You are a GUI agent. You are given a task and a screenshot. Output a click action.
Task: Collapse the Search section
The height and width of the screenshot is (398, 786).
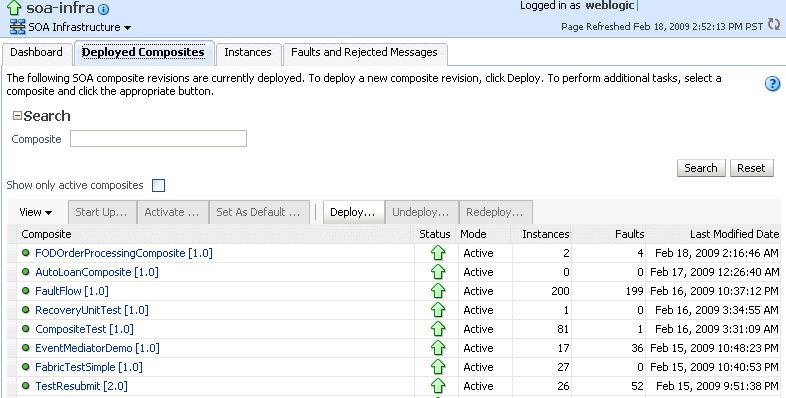click(x=17, y=116)
